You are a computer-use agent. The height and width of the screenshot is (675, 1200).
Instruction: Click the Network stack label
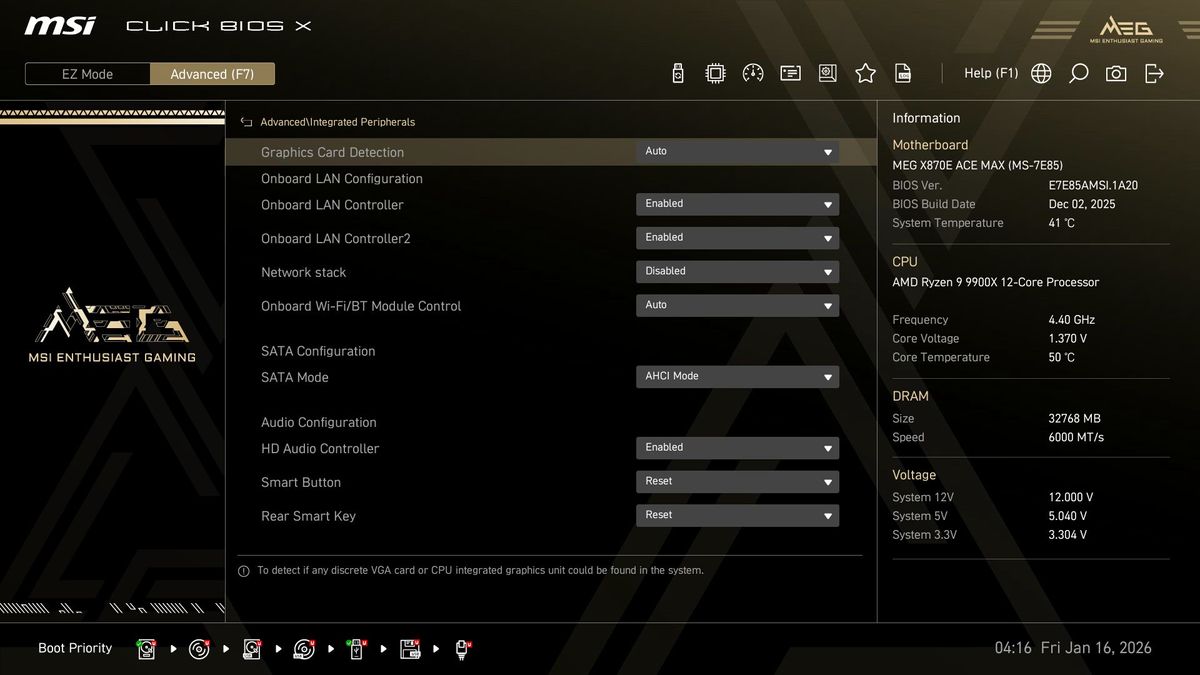tap(303, 273)
